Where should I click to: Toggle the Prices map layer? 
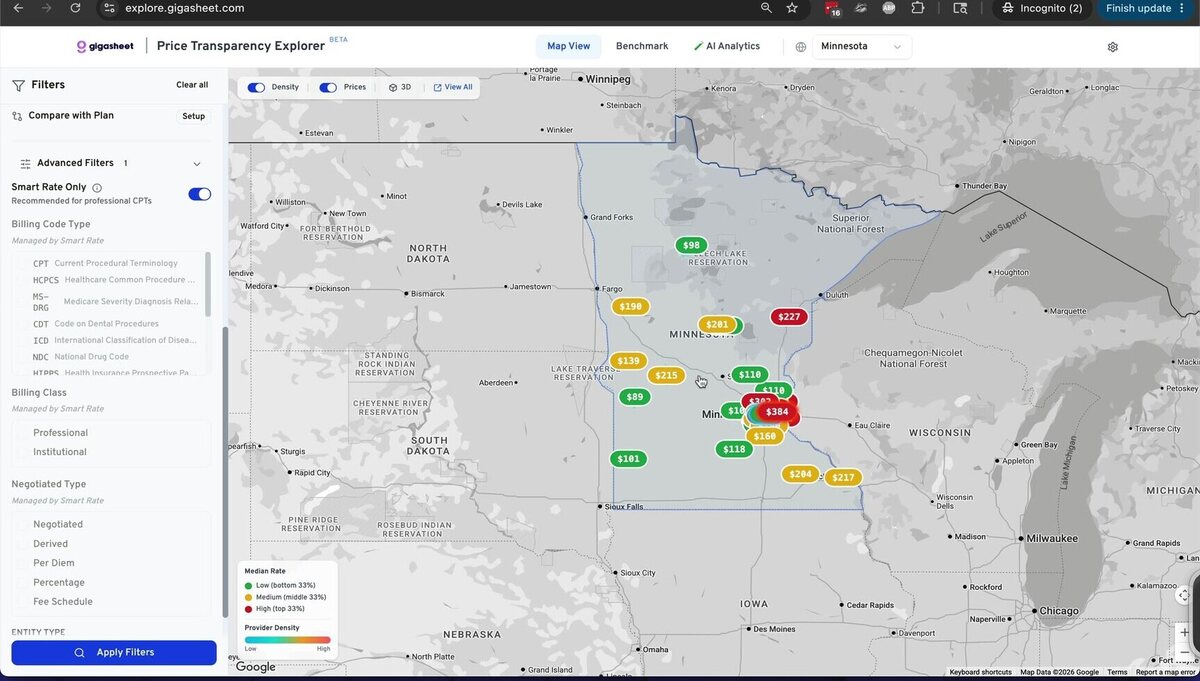click(328, 87)
